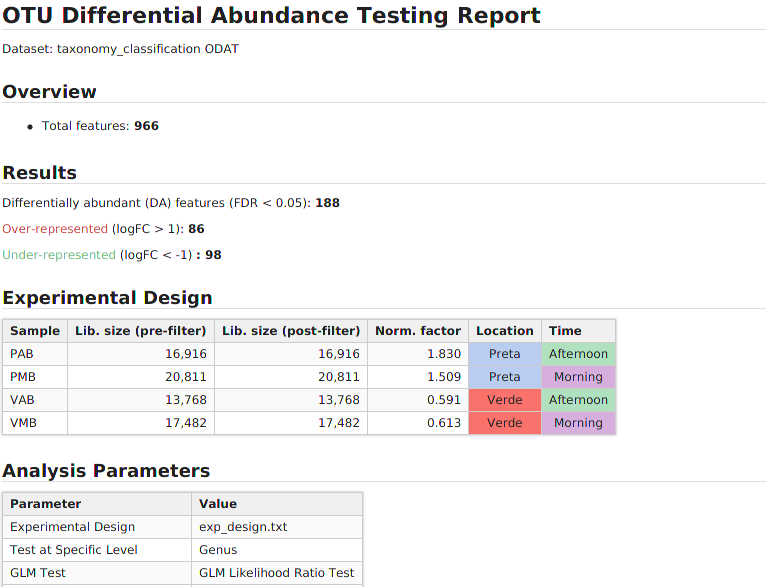The image size is (766, 587).
Task: Select the green Afternoon cell in VAB row
Action: click(578, 400)
